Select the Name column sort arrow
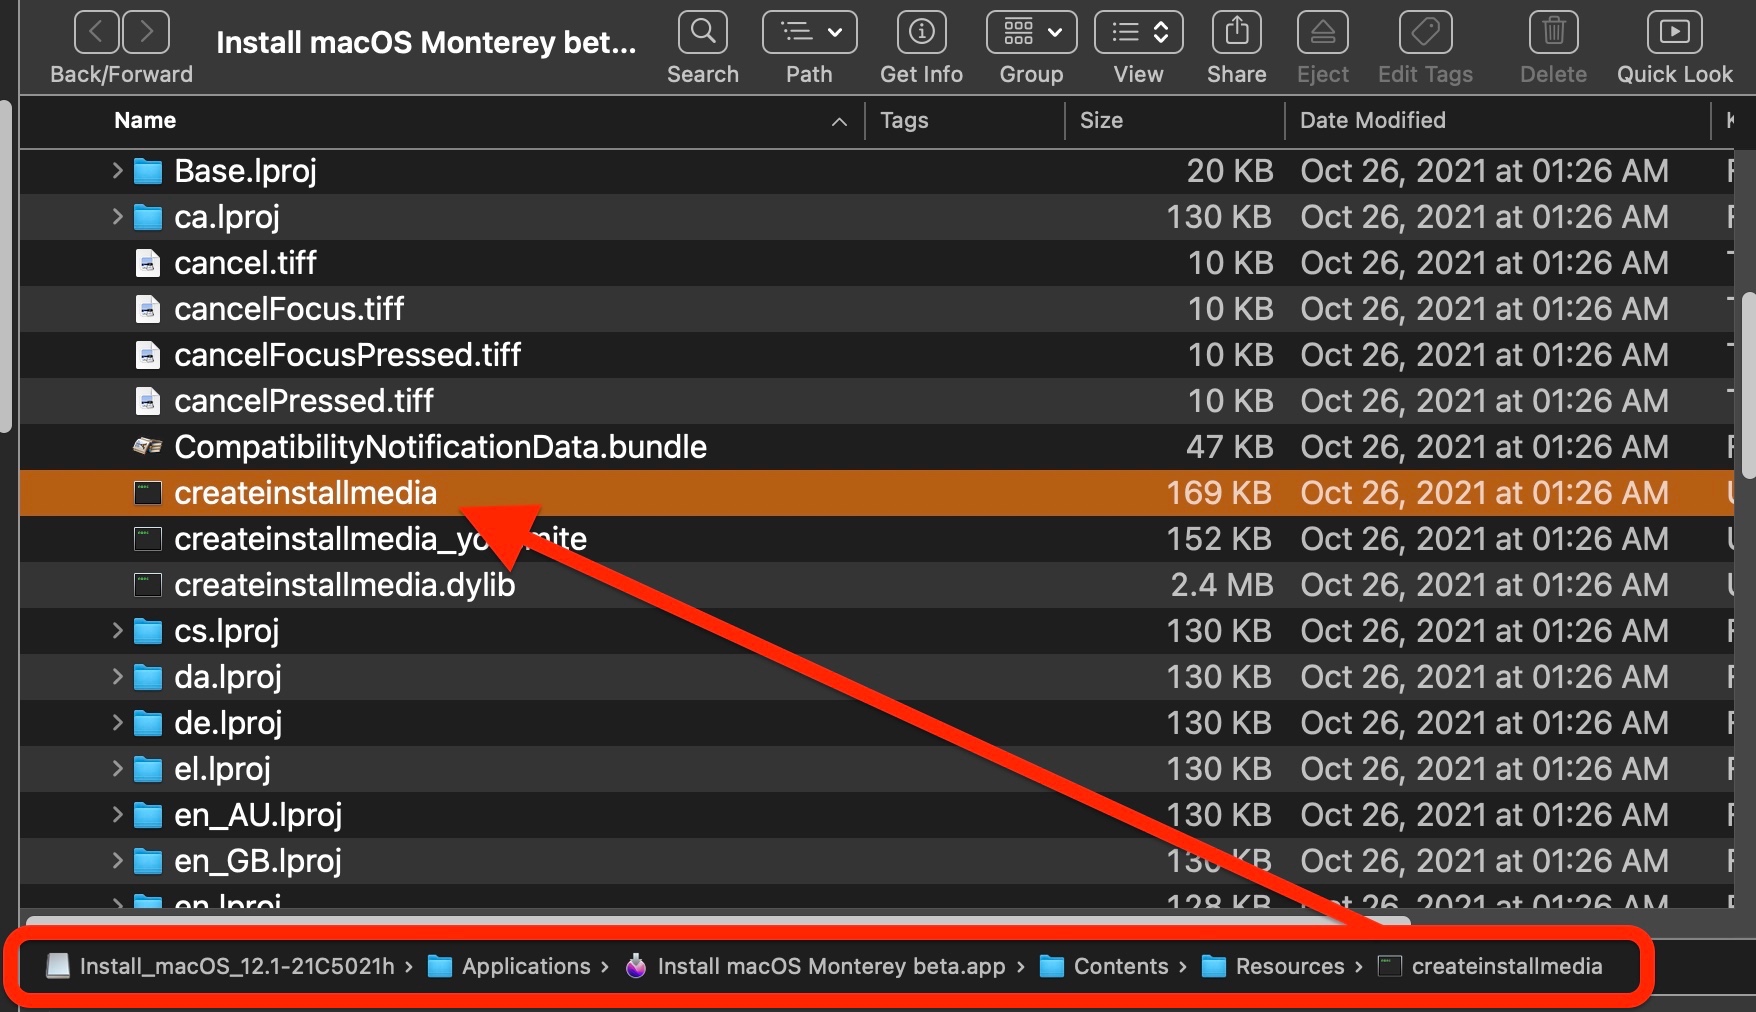Viewport: 1756px width, 1012px height. [x=838, y=121]
